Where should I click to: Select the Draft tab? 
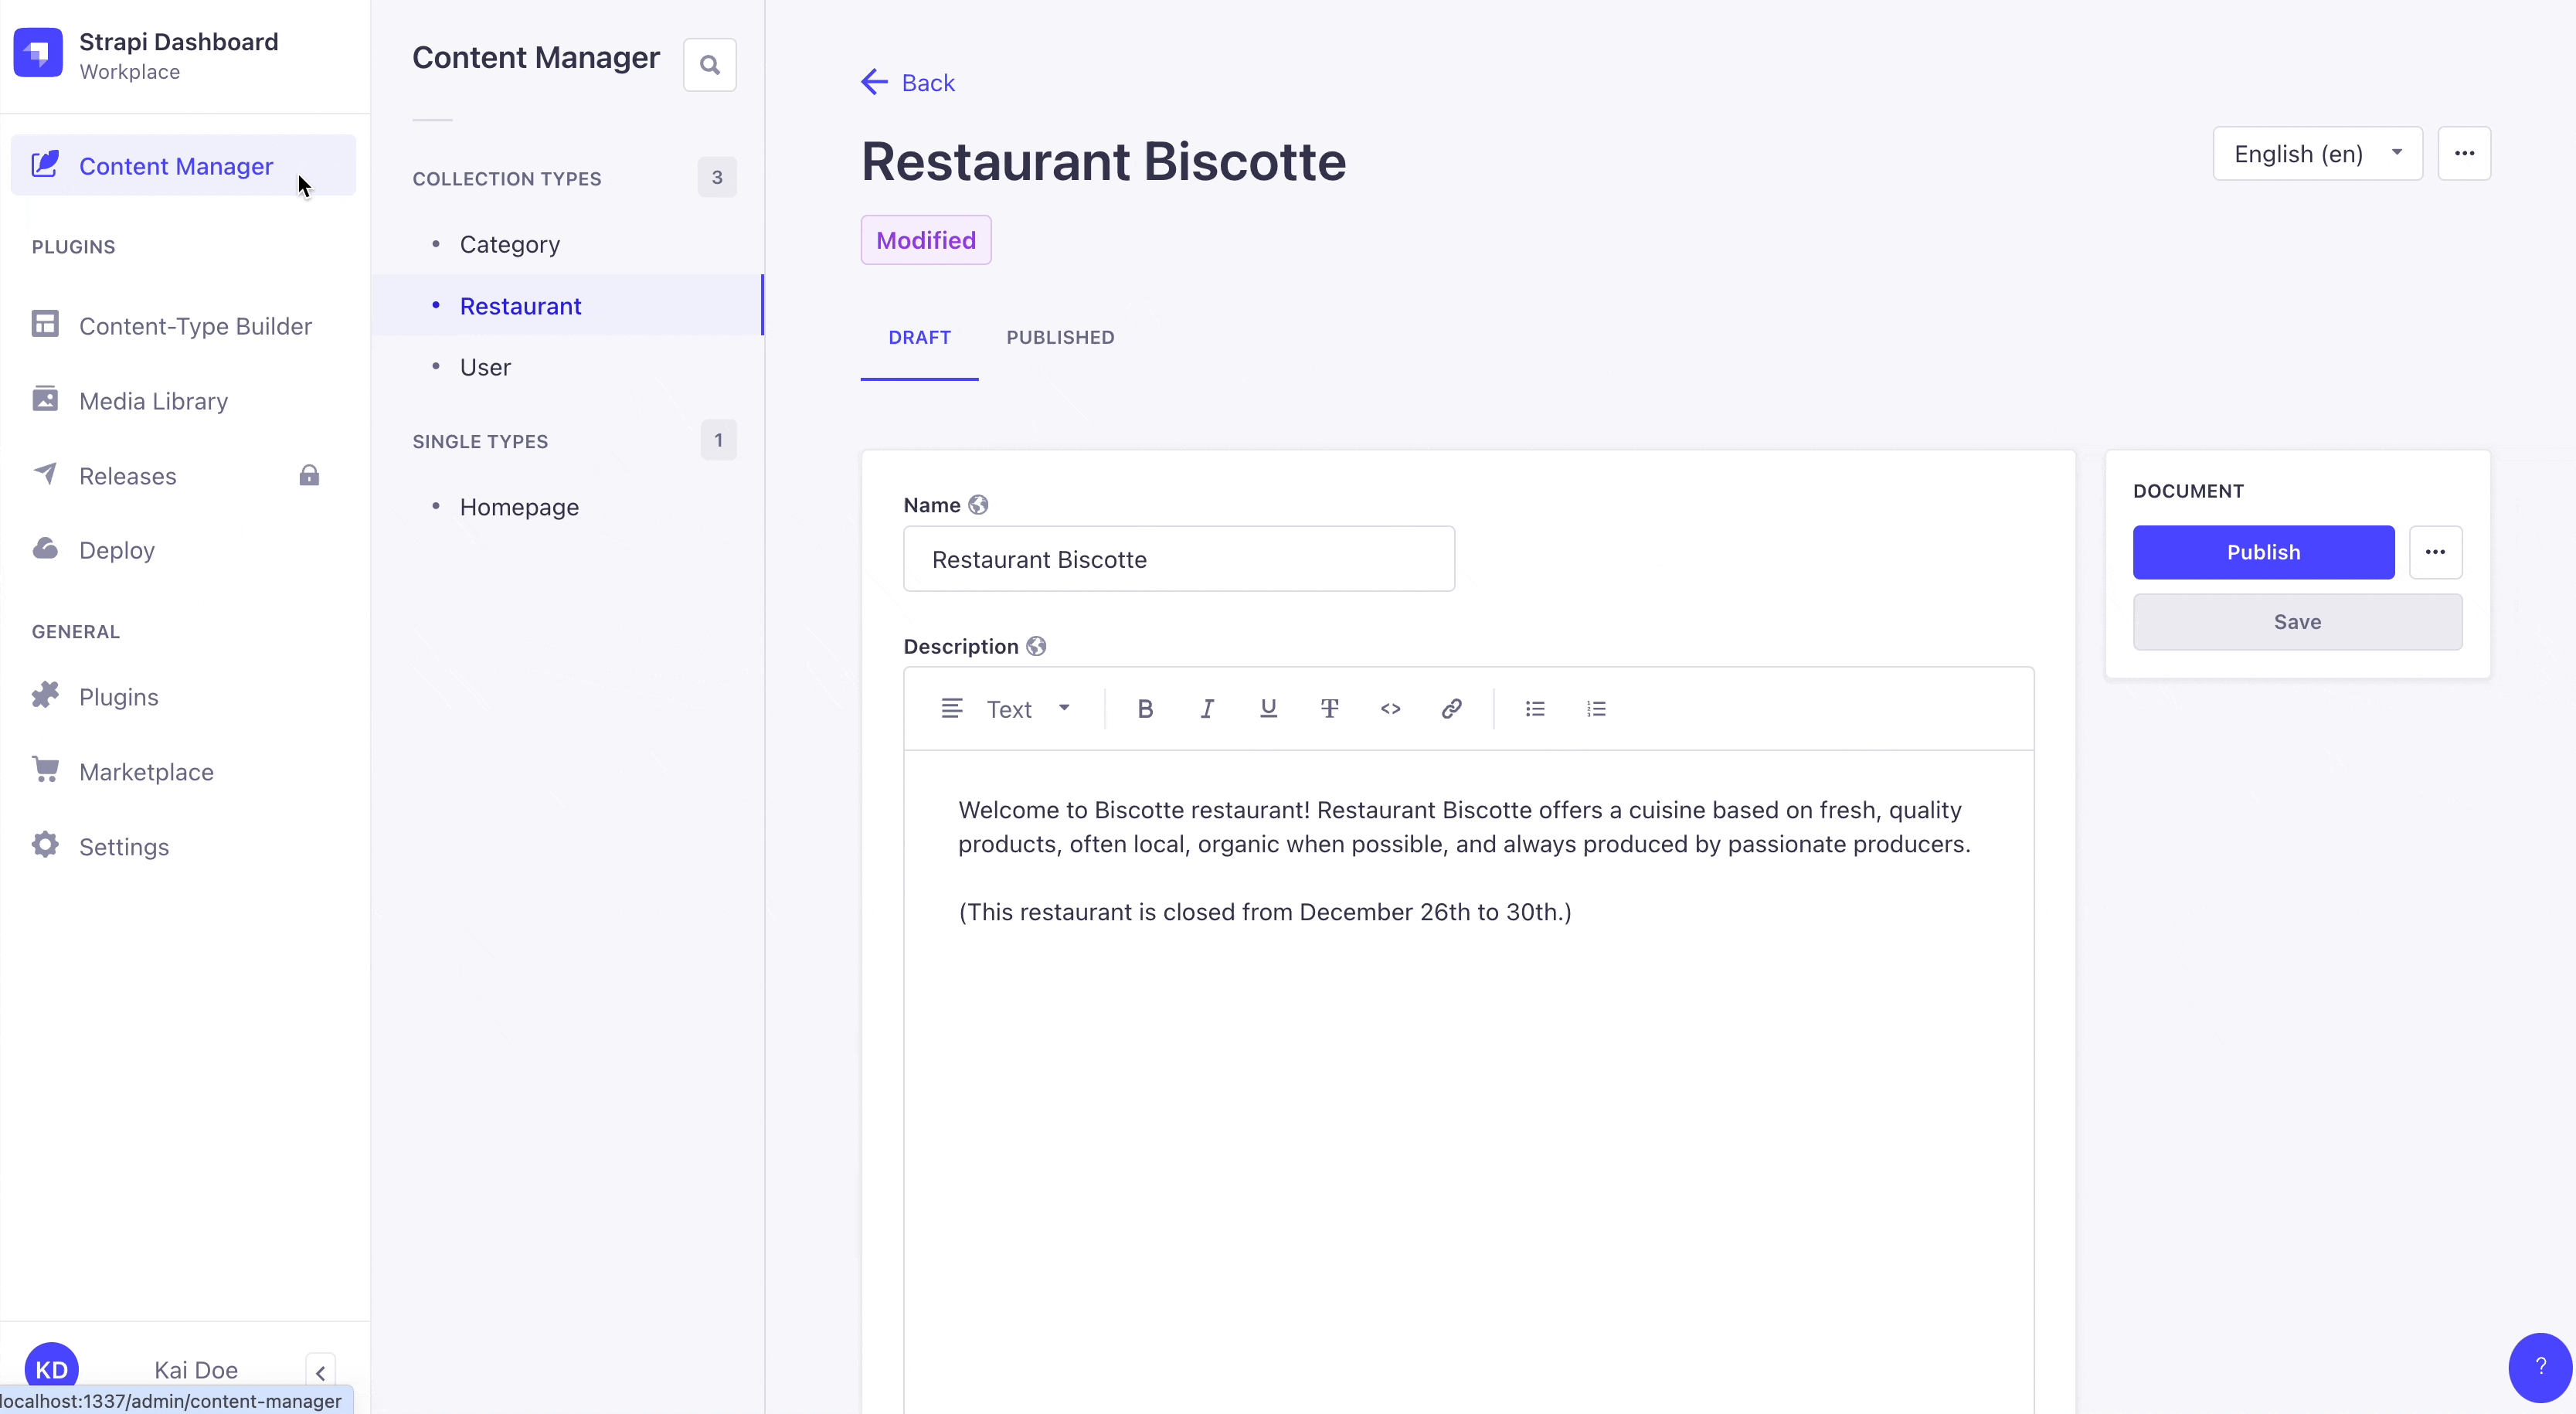coord(919,338)
